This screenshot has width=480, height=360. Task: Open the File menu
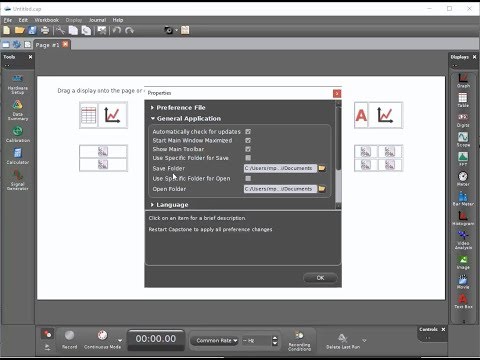(8, 20)
